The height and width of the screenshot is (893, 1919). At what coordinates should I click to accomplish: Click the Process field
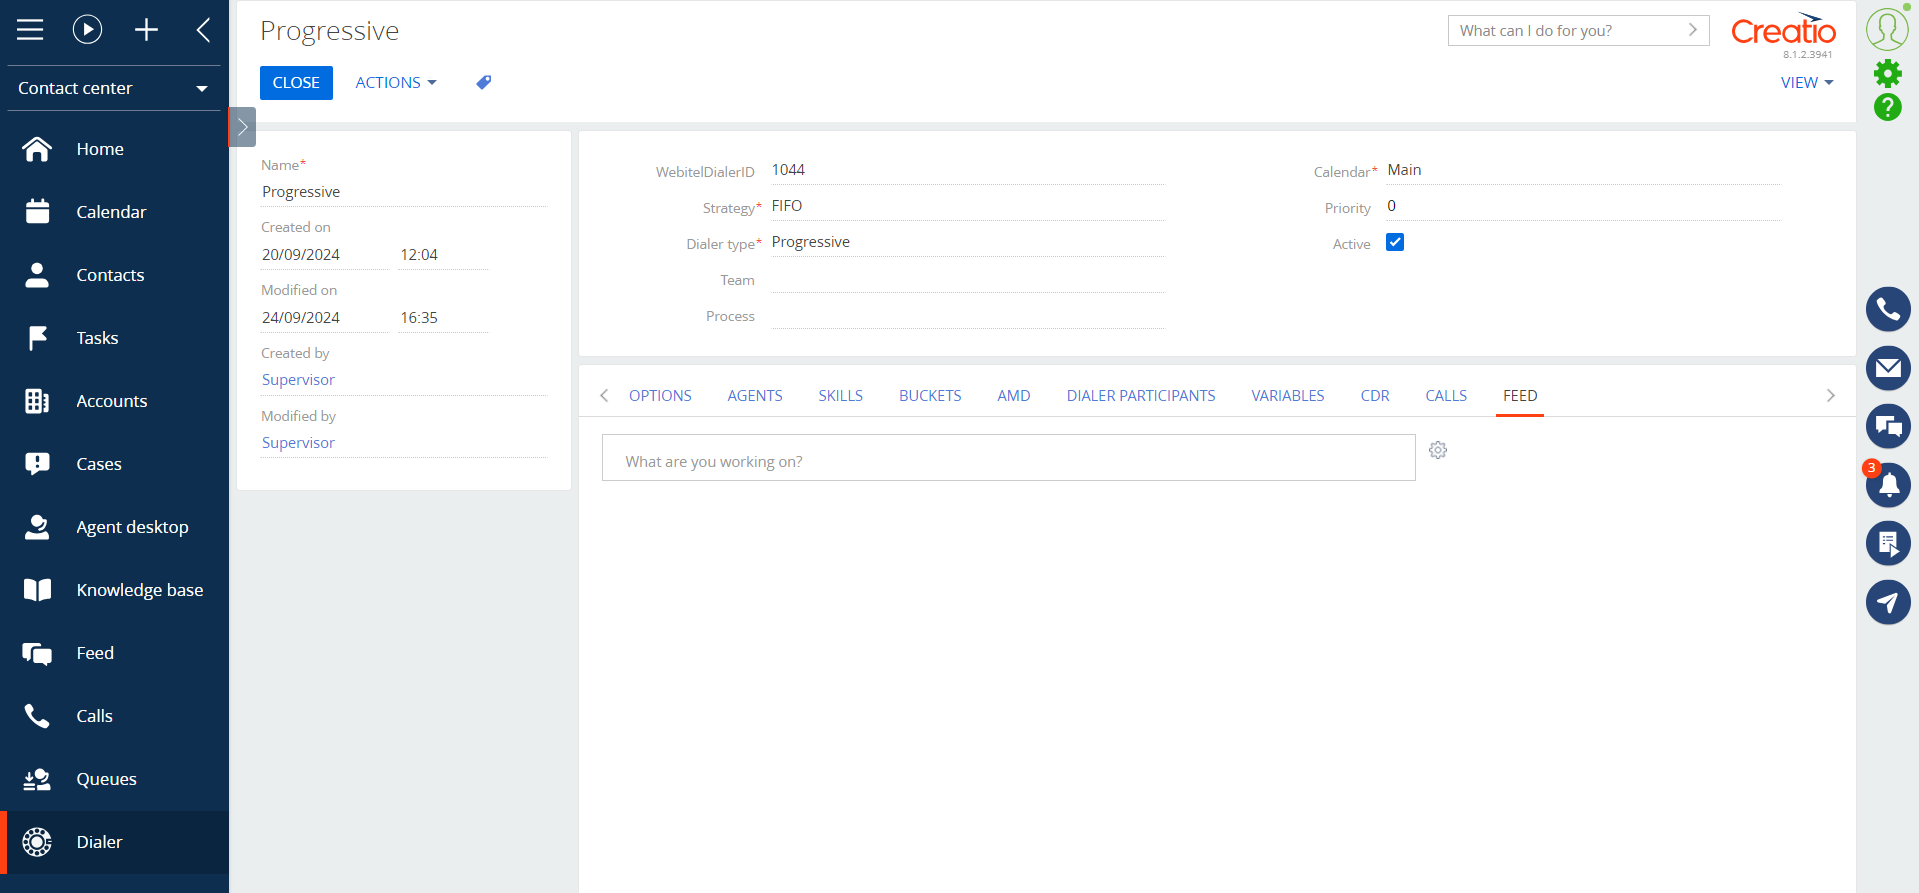tap(968, 316)
